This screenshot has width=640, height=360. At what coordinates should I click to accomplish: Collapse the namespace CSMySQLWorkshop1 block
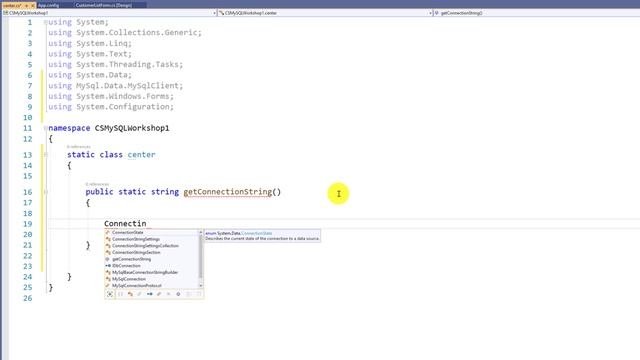click(45, 128)
